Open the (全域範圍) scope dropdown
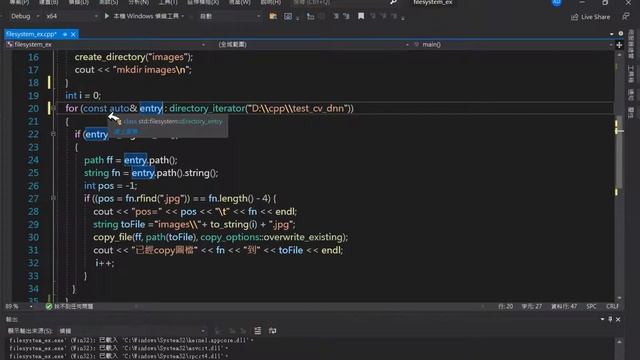Image resolution: width=640 pixels, height=360 pixels. [x=312, y=44]
